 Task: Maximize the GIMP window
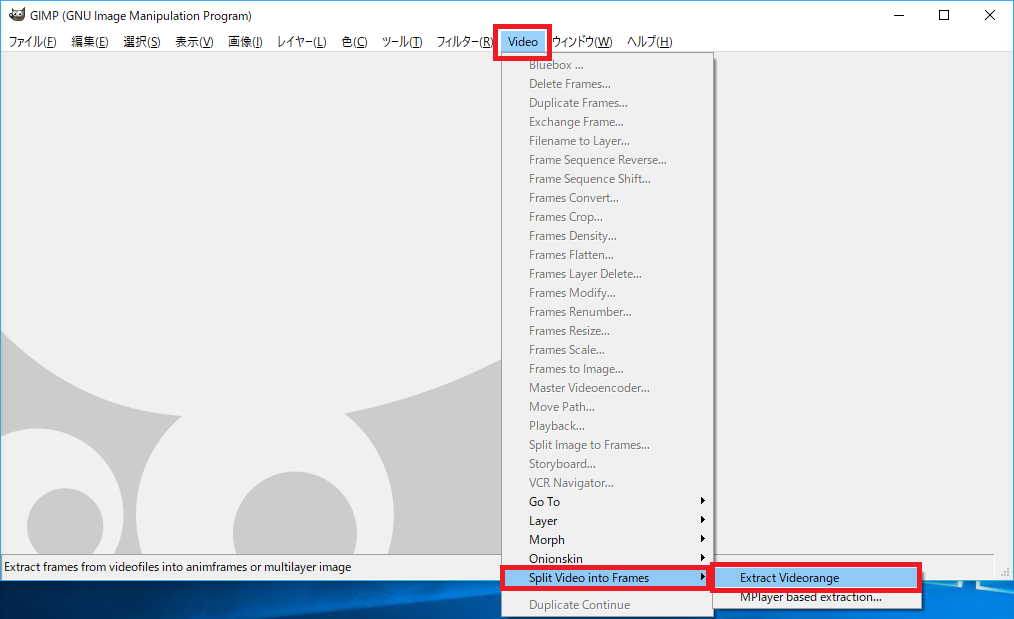pyautogui.click(x=944, y=16)
